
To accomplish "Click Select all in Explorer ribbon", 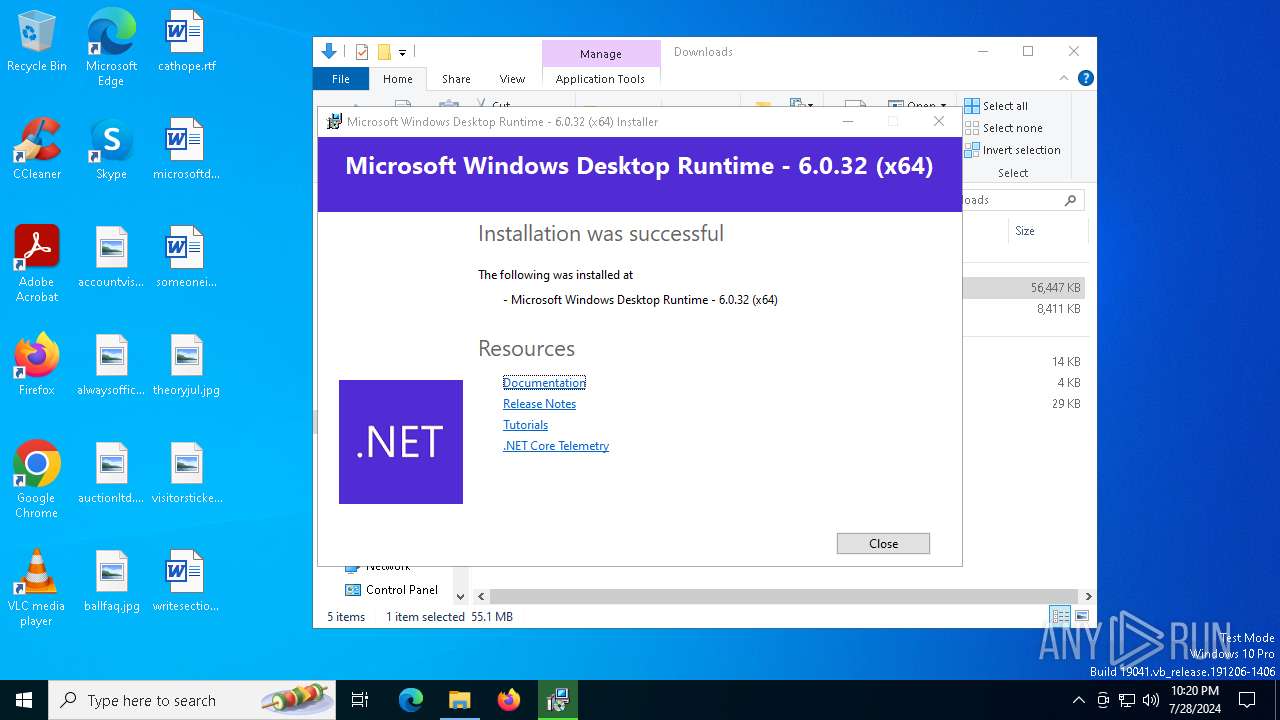I will [996, 106].
